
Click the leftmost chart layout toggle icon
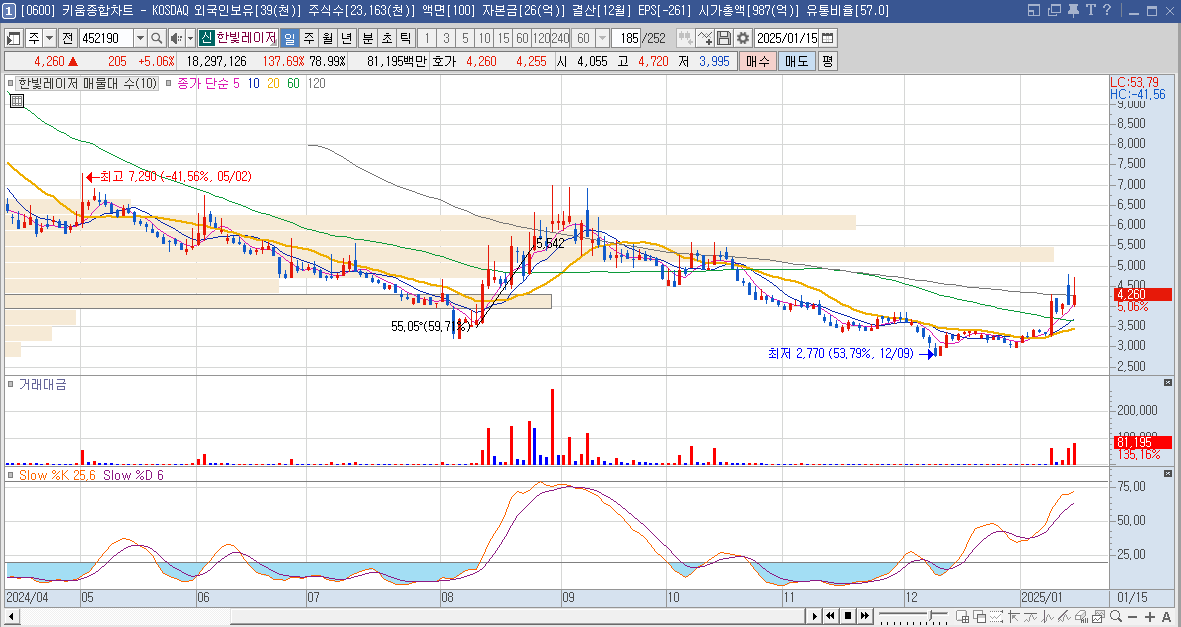coord(14,38)
